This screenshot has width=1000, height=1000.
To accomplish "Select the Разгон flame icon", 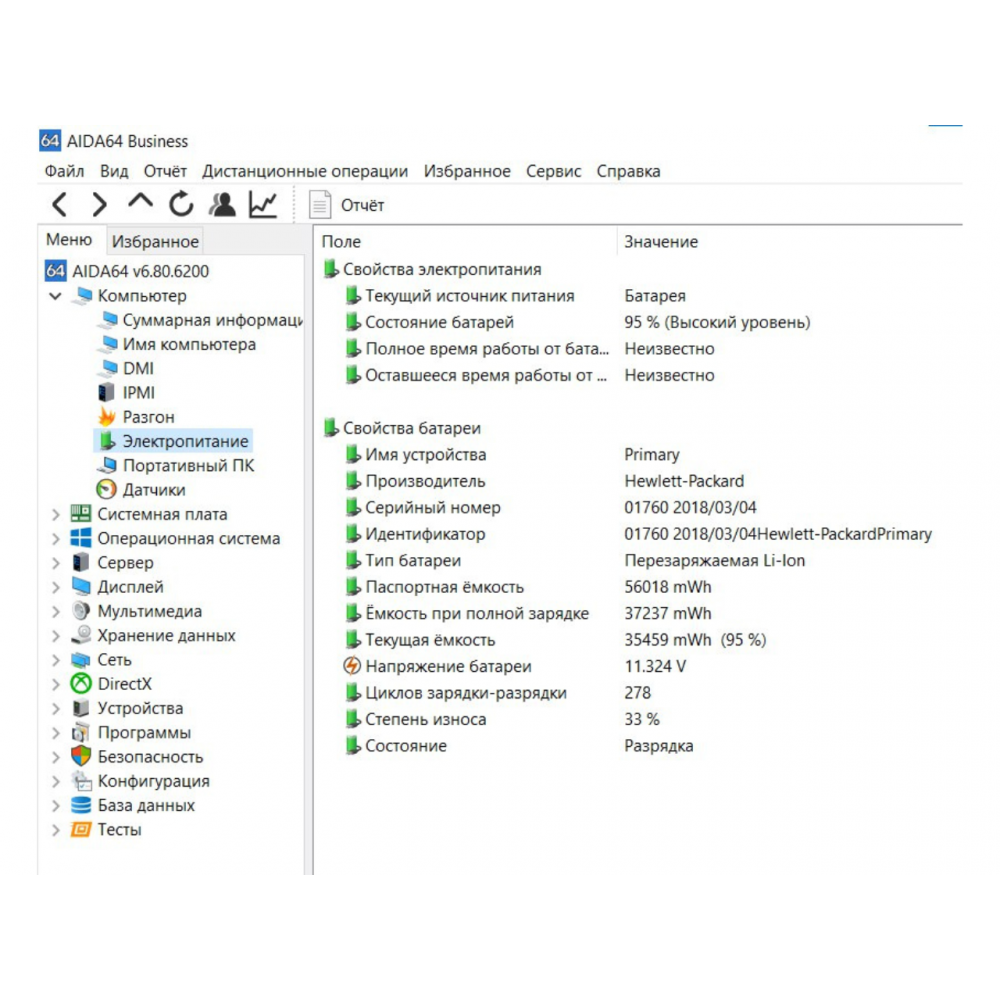I will point(107,417).
